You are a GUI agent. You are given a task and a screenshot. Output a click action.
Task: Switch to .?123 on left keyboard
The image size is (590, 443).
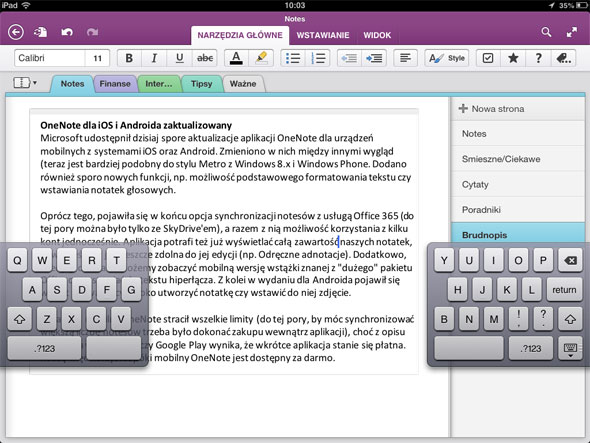click(x=44, y=349)
